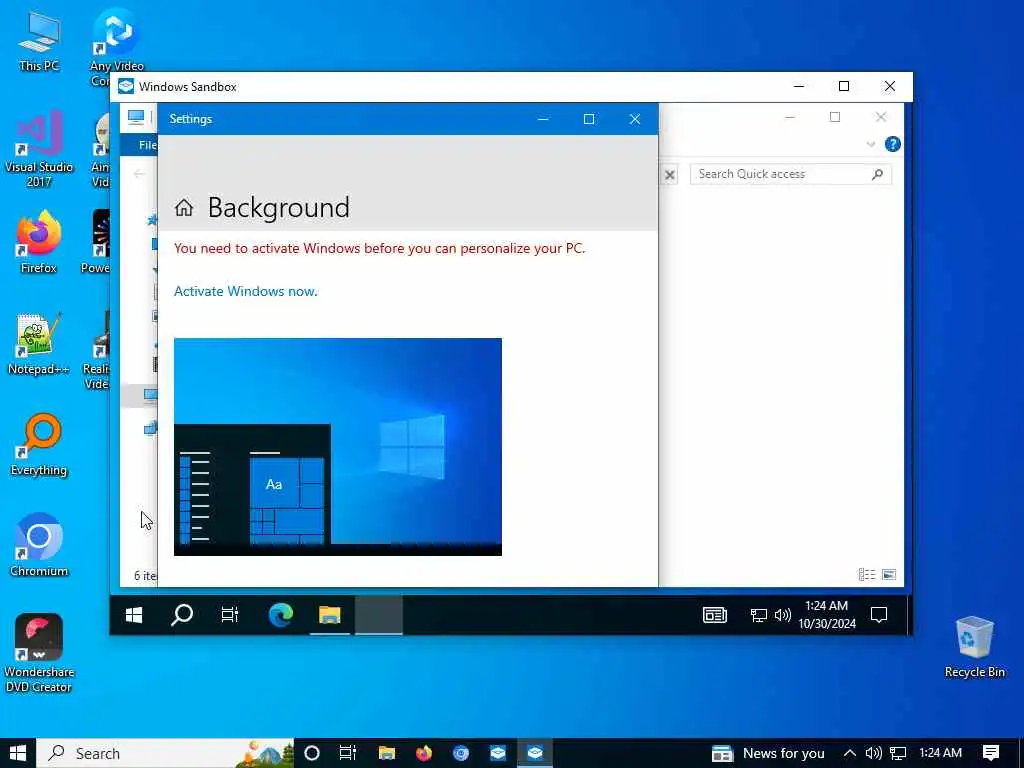Click the desktop background preview image
The width and height of the screenshot is (1024, 768).
click(x=338, y=447)
